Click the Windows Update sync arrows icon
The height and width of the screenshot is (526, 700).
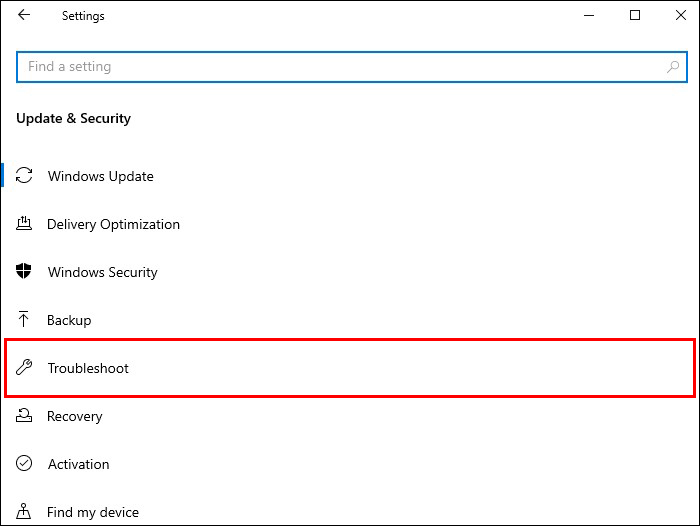pos(25,176)
